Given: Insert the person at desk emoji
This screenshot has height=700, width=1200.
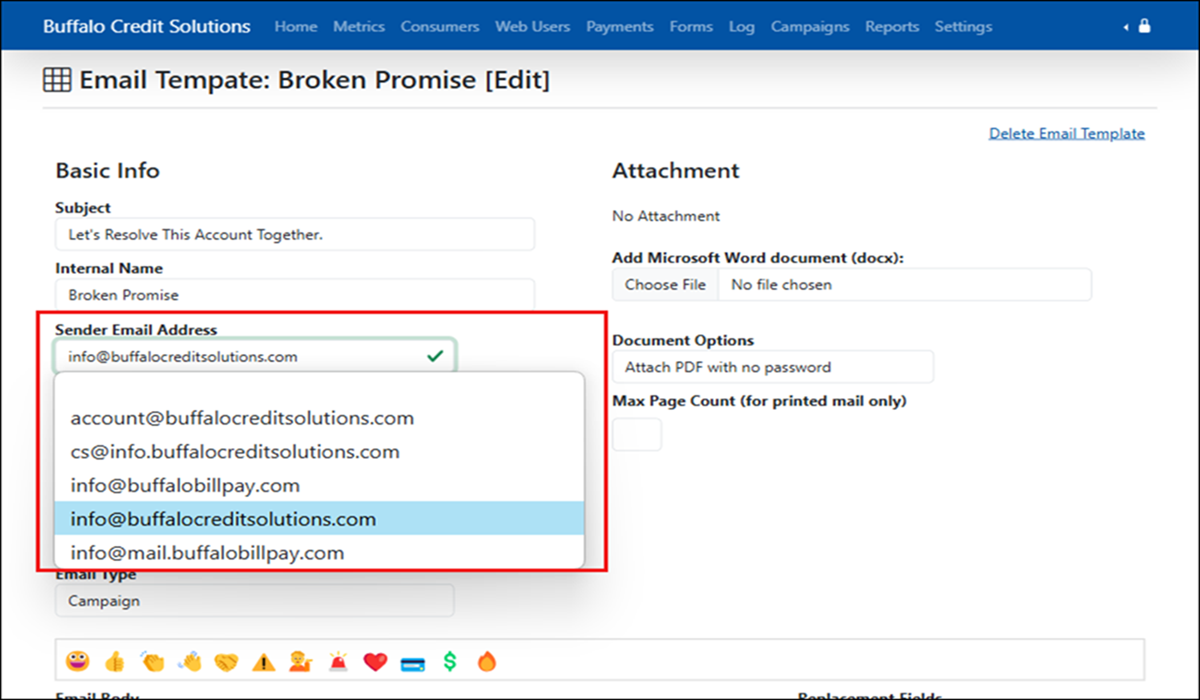Looking at the screenshot, I should point(300,661).
